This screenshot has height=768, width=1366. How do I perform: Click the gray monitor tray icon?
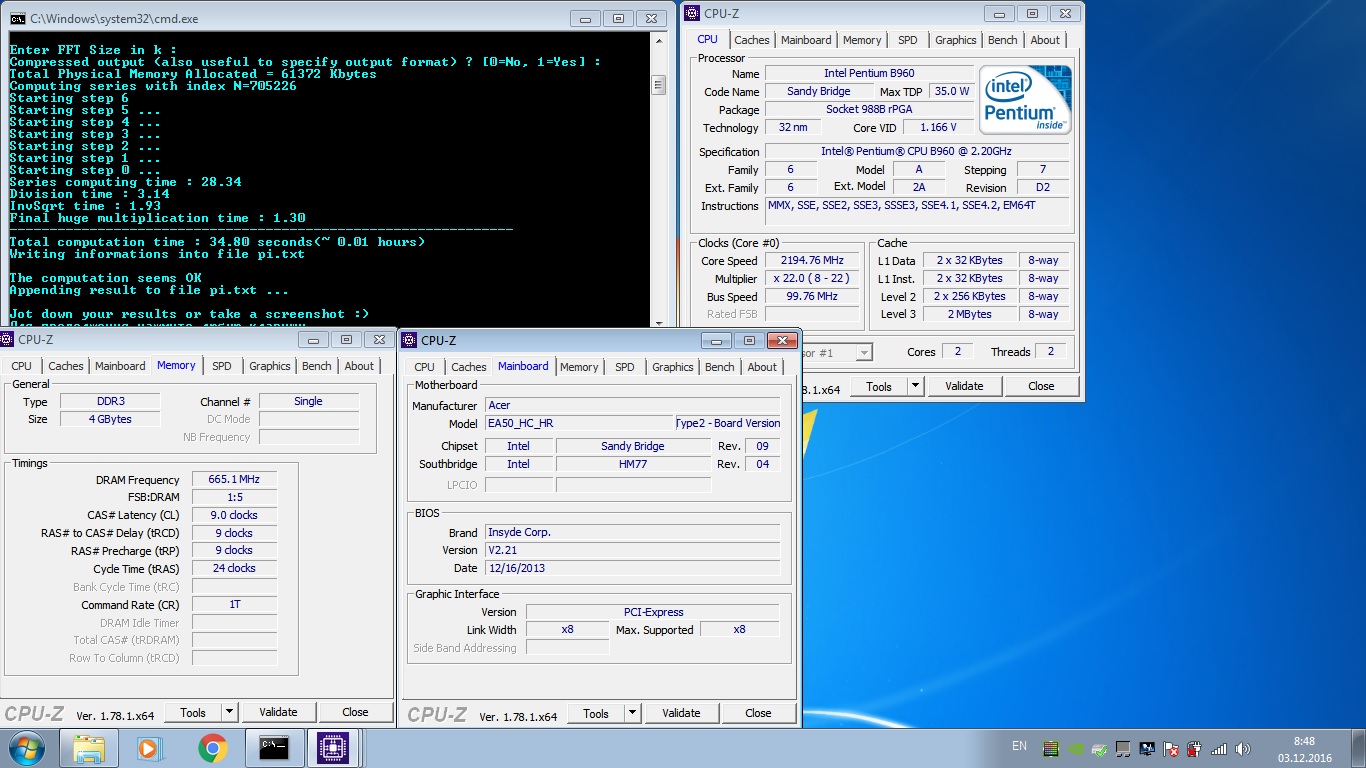tap(1123, 748)
